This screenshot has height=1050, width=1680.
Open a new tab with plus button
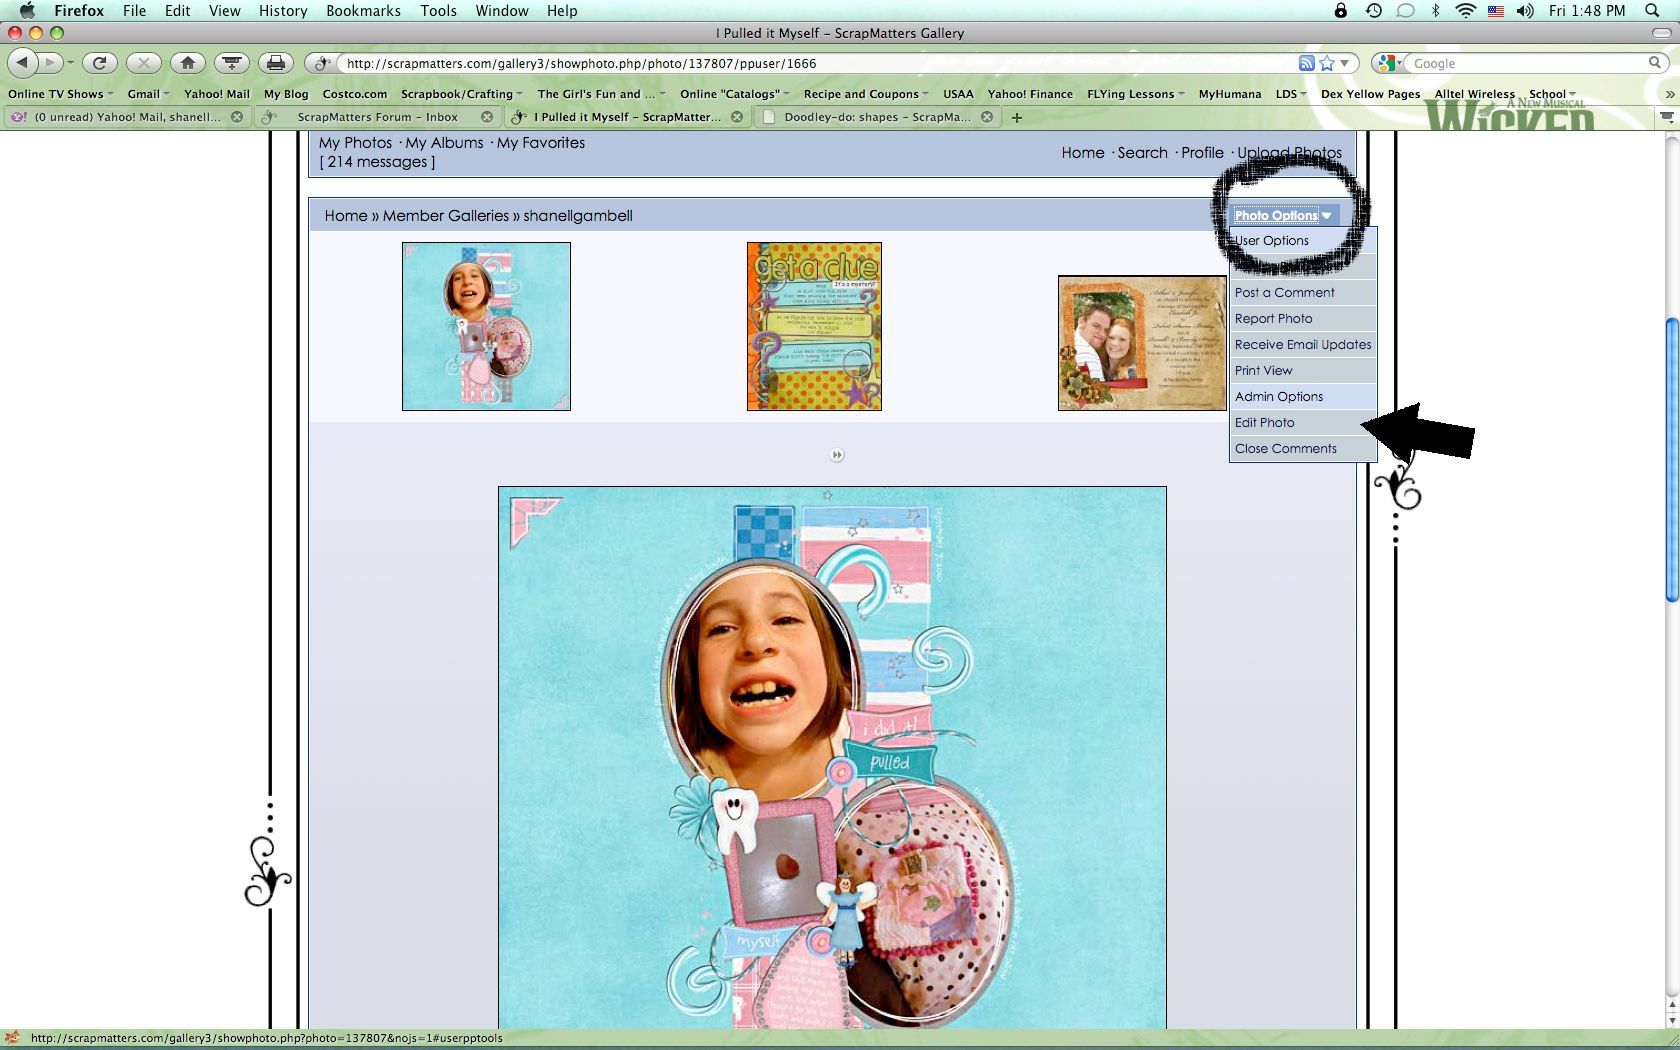(x=1017, y=117)
